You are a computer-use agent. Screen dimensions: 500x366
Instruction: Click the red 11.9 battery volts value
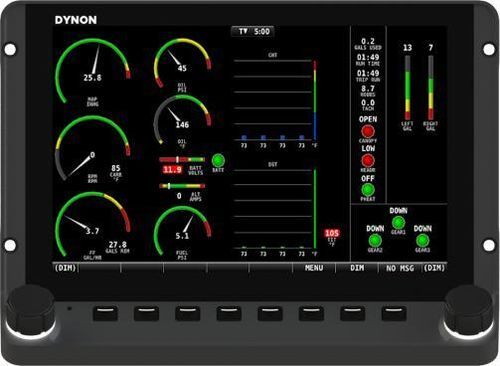click(x=172, y=170)
